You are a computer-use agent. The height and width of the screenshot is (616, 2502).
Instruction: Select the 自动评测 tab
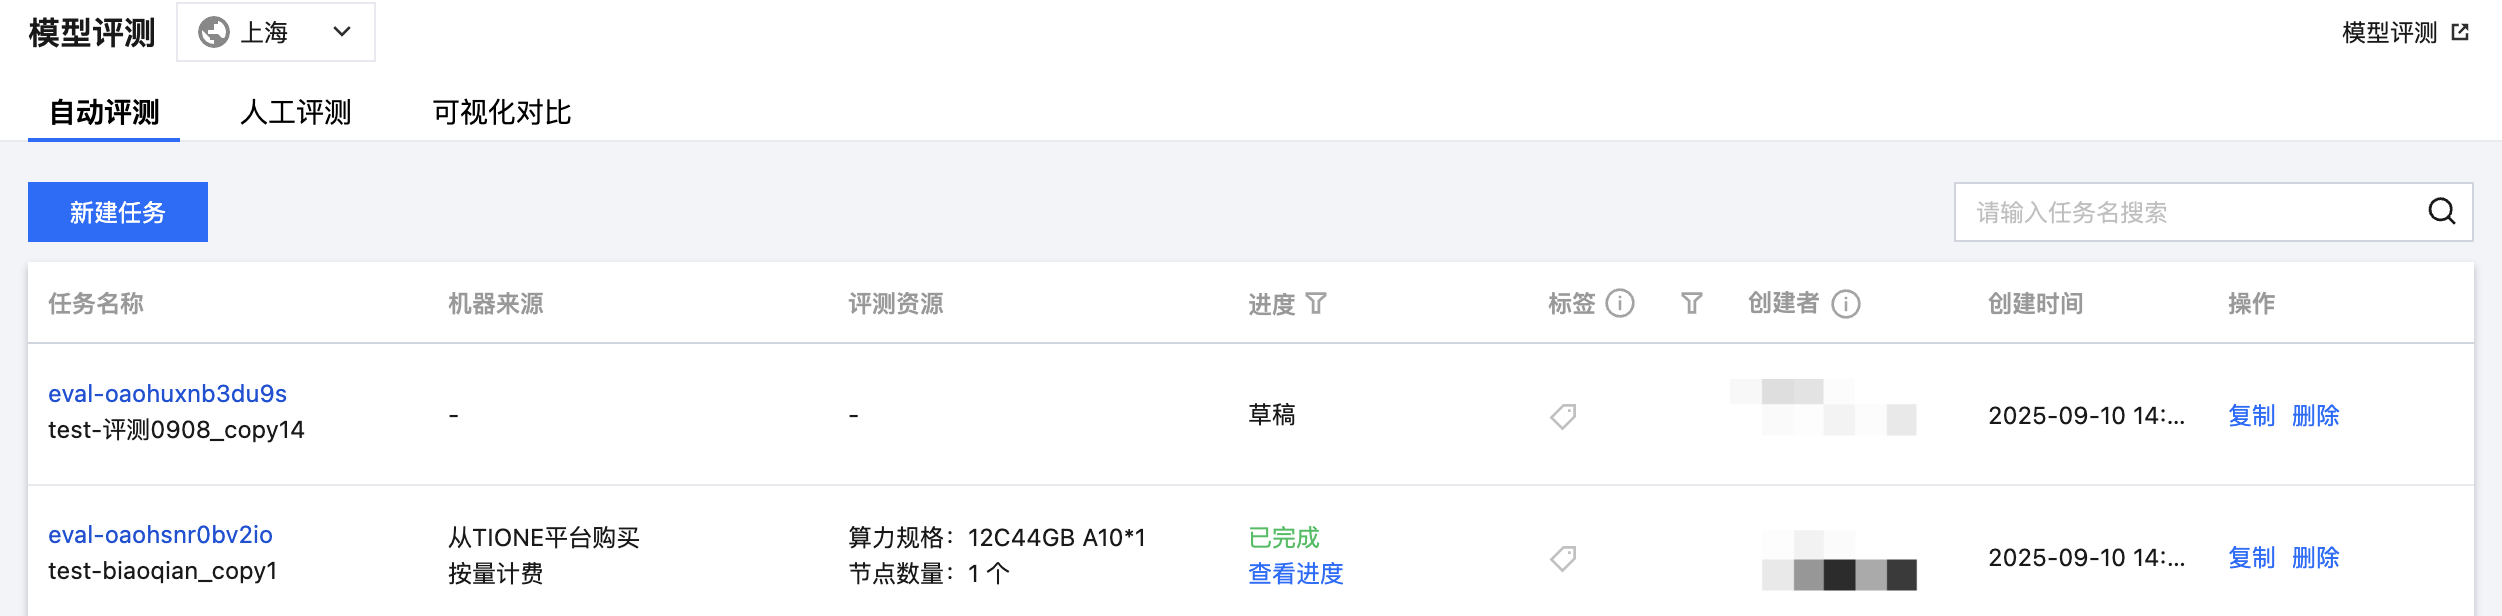point(104,112)
